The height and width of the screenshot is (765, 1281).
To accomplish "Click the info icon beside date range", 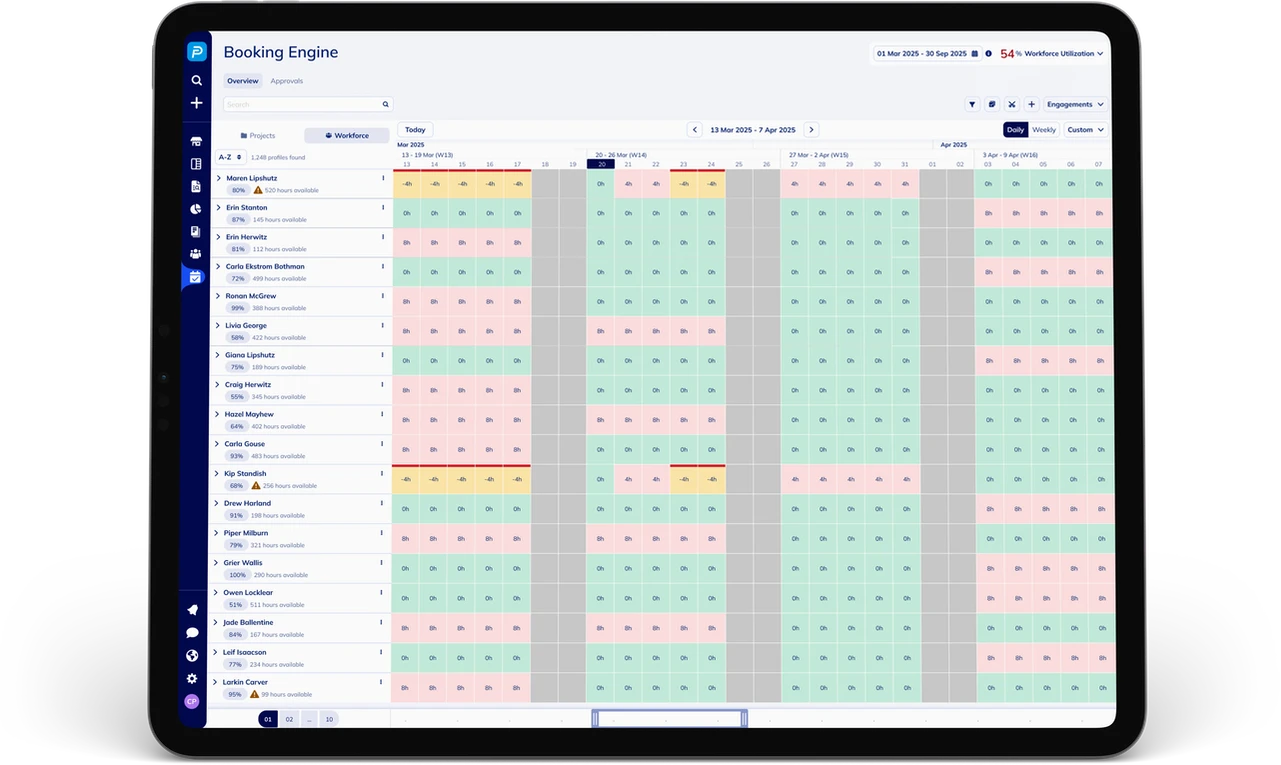I will (988, 54).
